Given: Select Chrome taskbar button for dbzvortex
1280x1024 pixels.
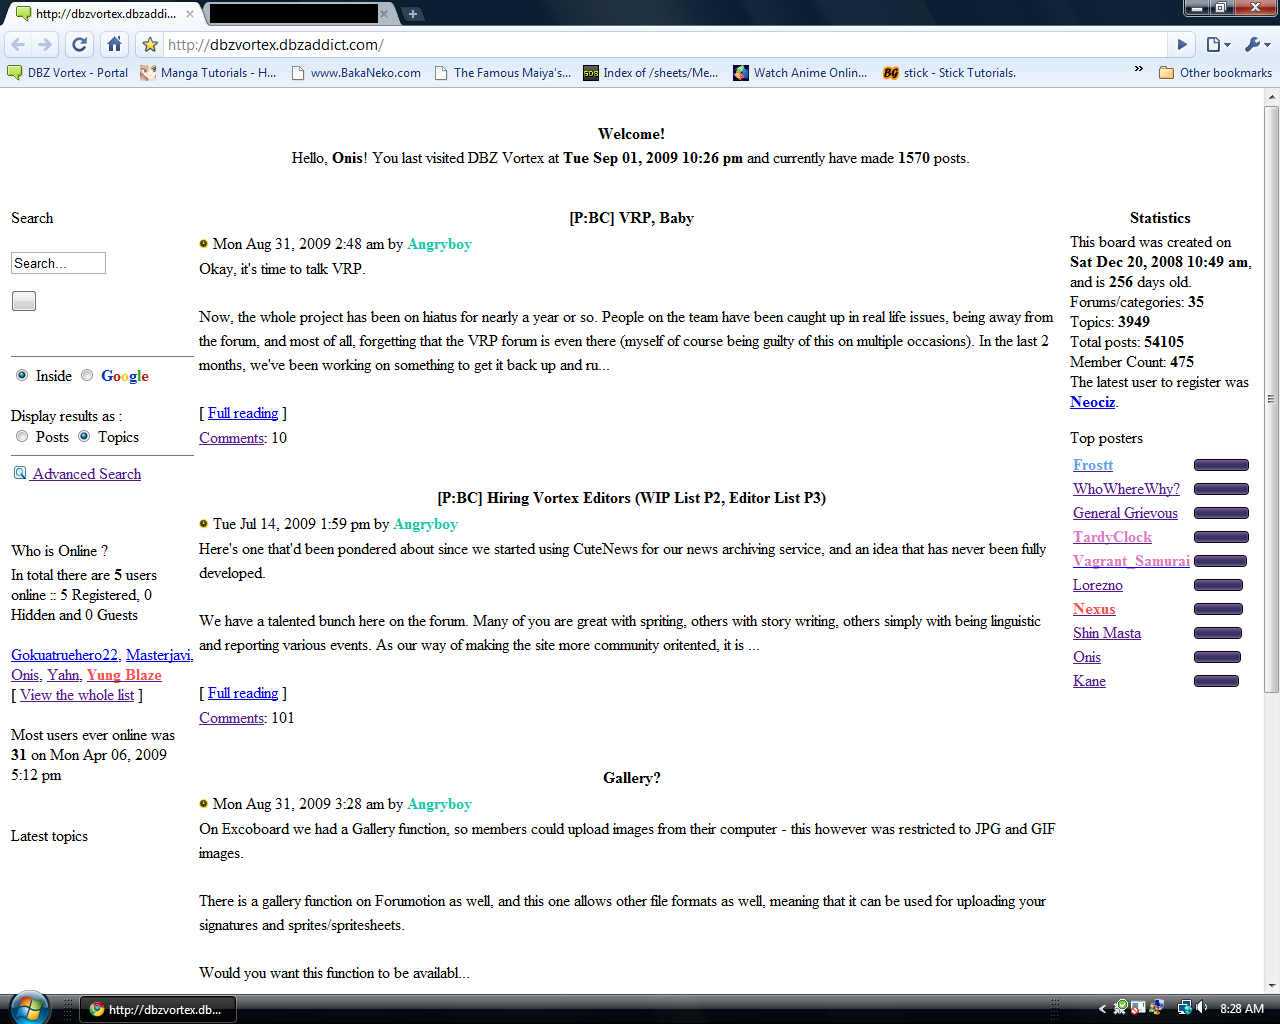Looking at the screenshot, I should click(x=157, y=1009).
